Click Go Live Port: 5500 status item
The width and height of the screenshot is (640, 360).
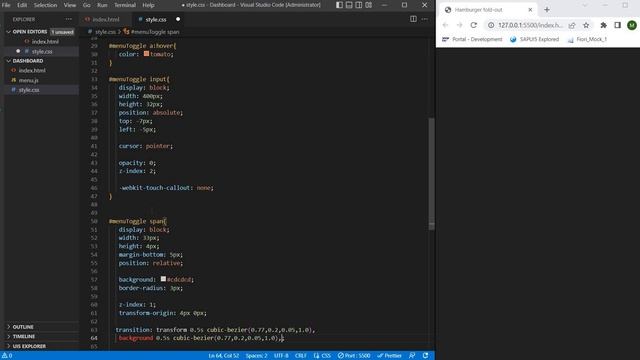click(354, 356)
